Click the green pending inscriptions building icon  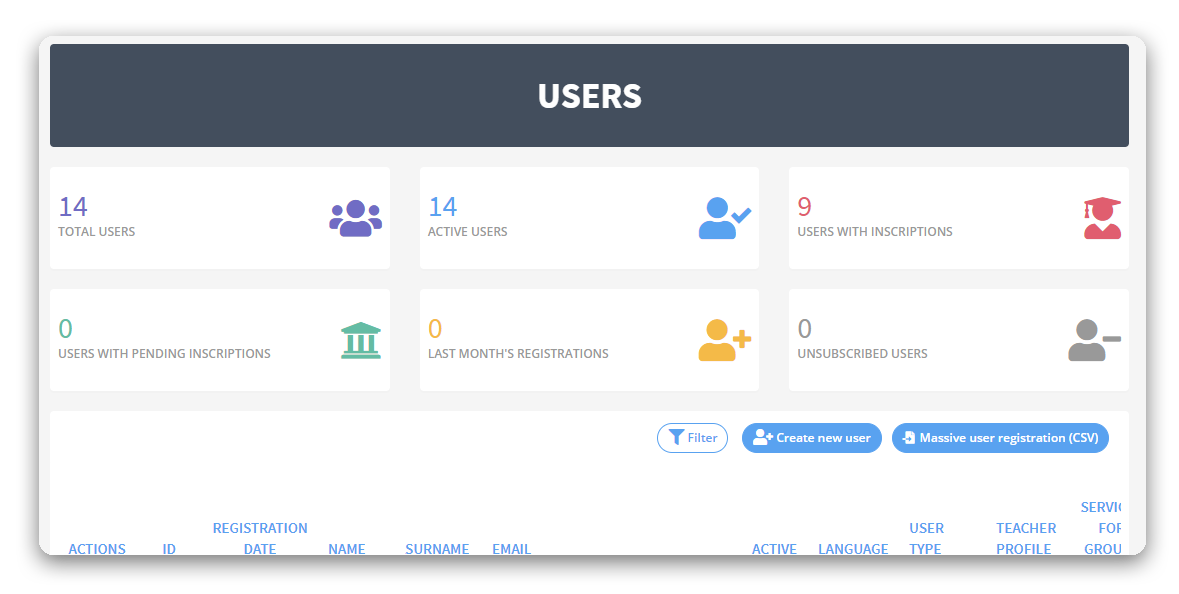tap(361, 341)
